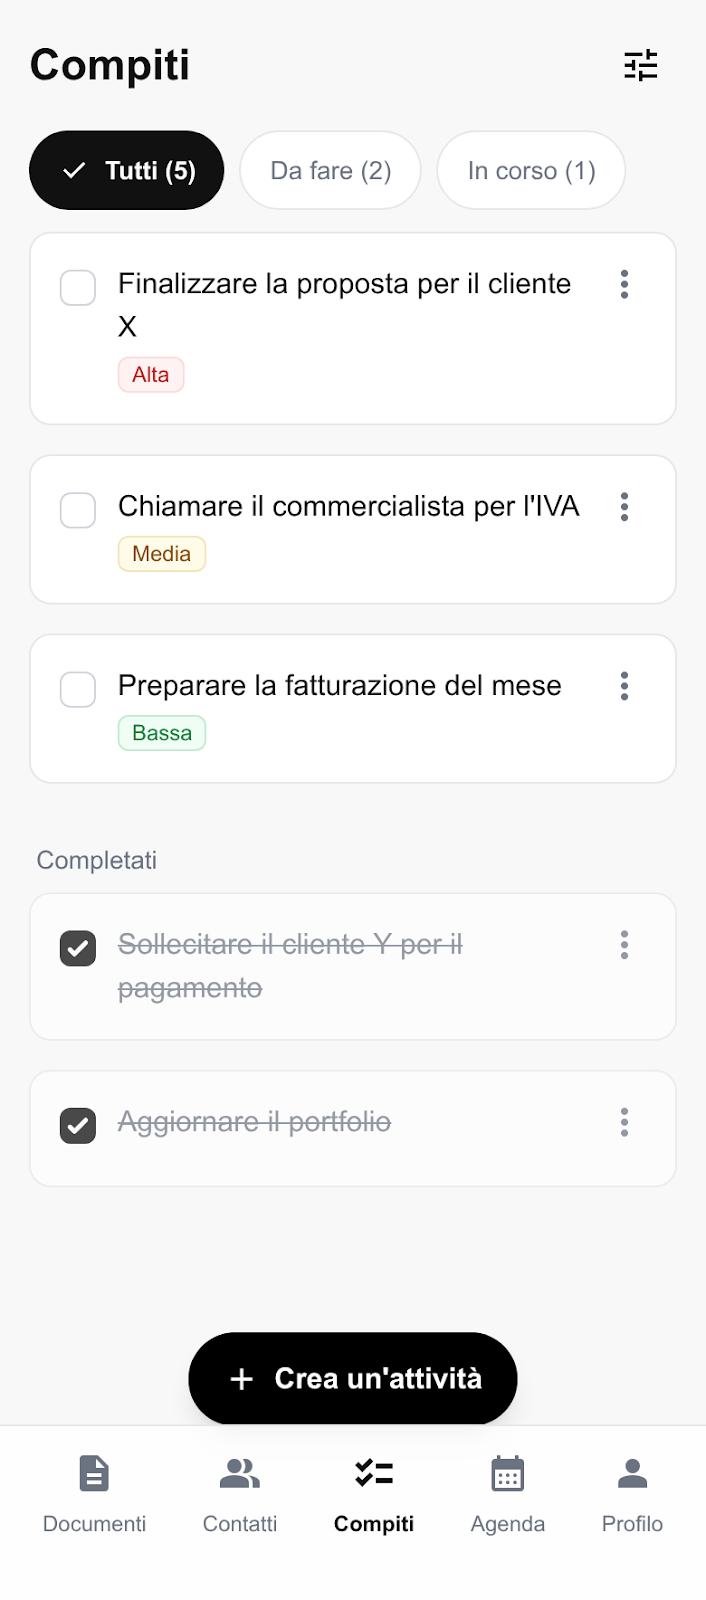Select the 'In corso (1)' filter tab
706x1600 pixels.
click(530, 170)
